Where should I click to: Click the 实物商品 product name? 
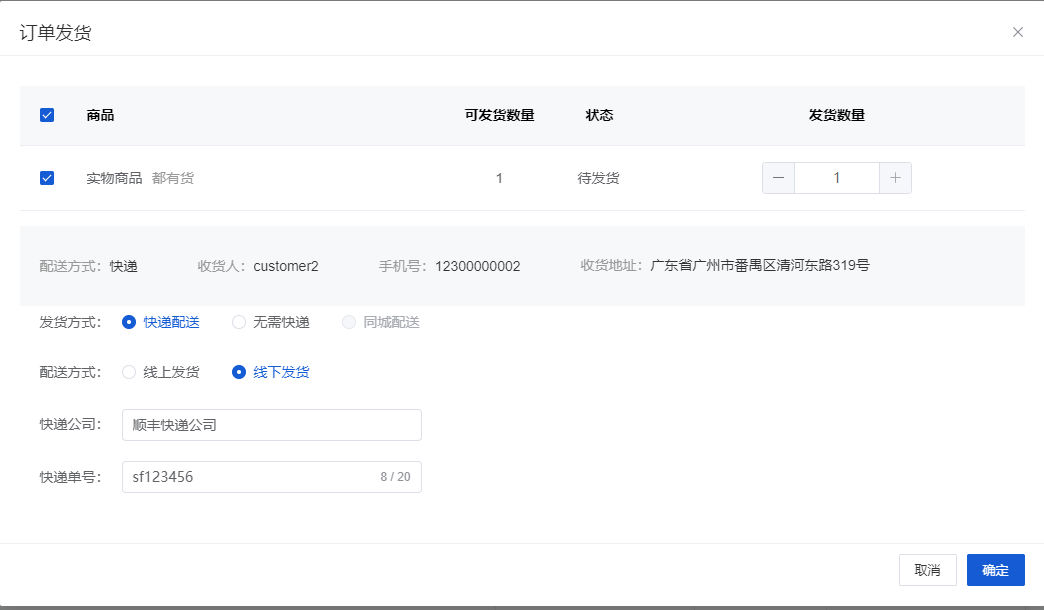click(x=114, y=178)
